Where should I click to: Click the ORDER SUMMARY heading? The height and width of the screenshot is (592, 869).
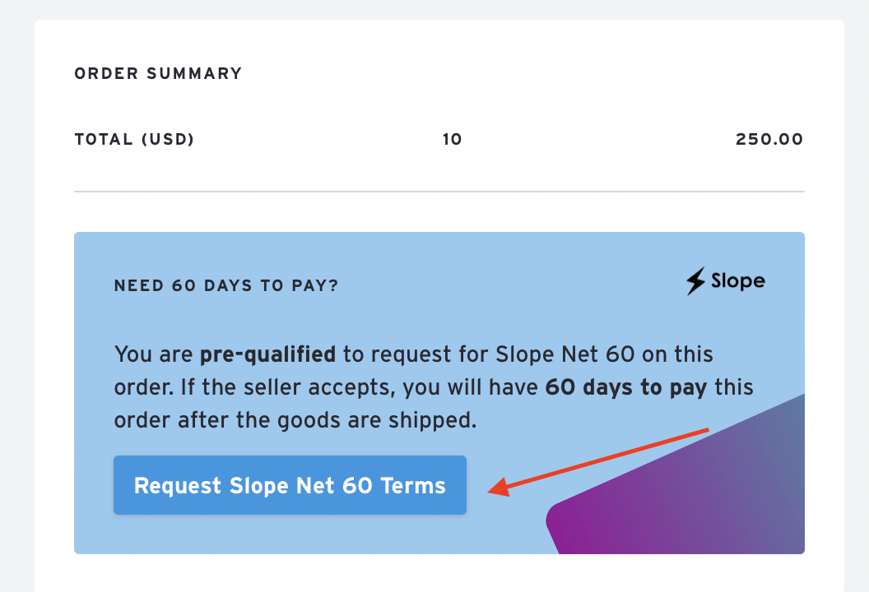(157, 73)
